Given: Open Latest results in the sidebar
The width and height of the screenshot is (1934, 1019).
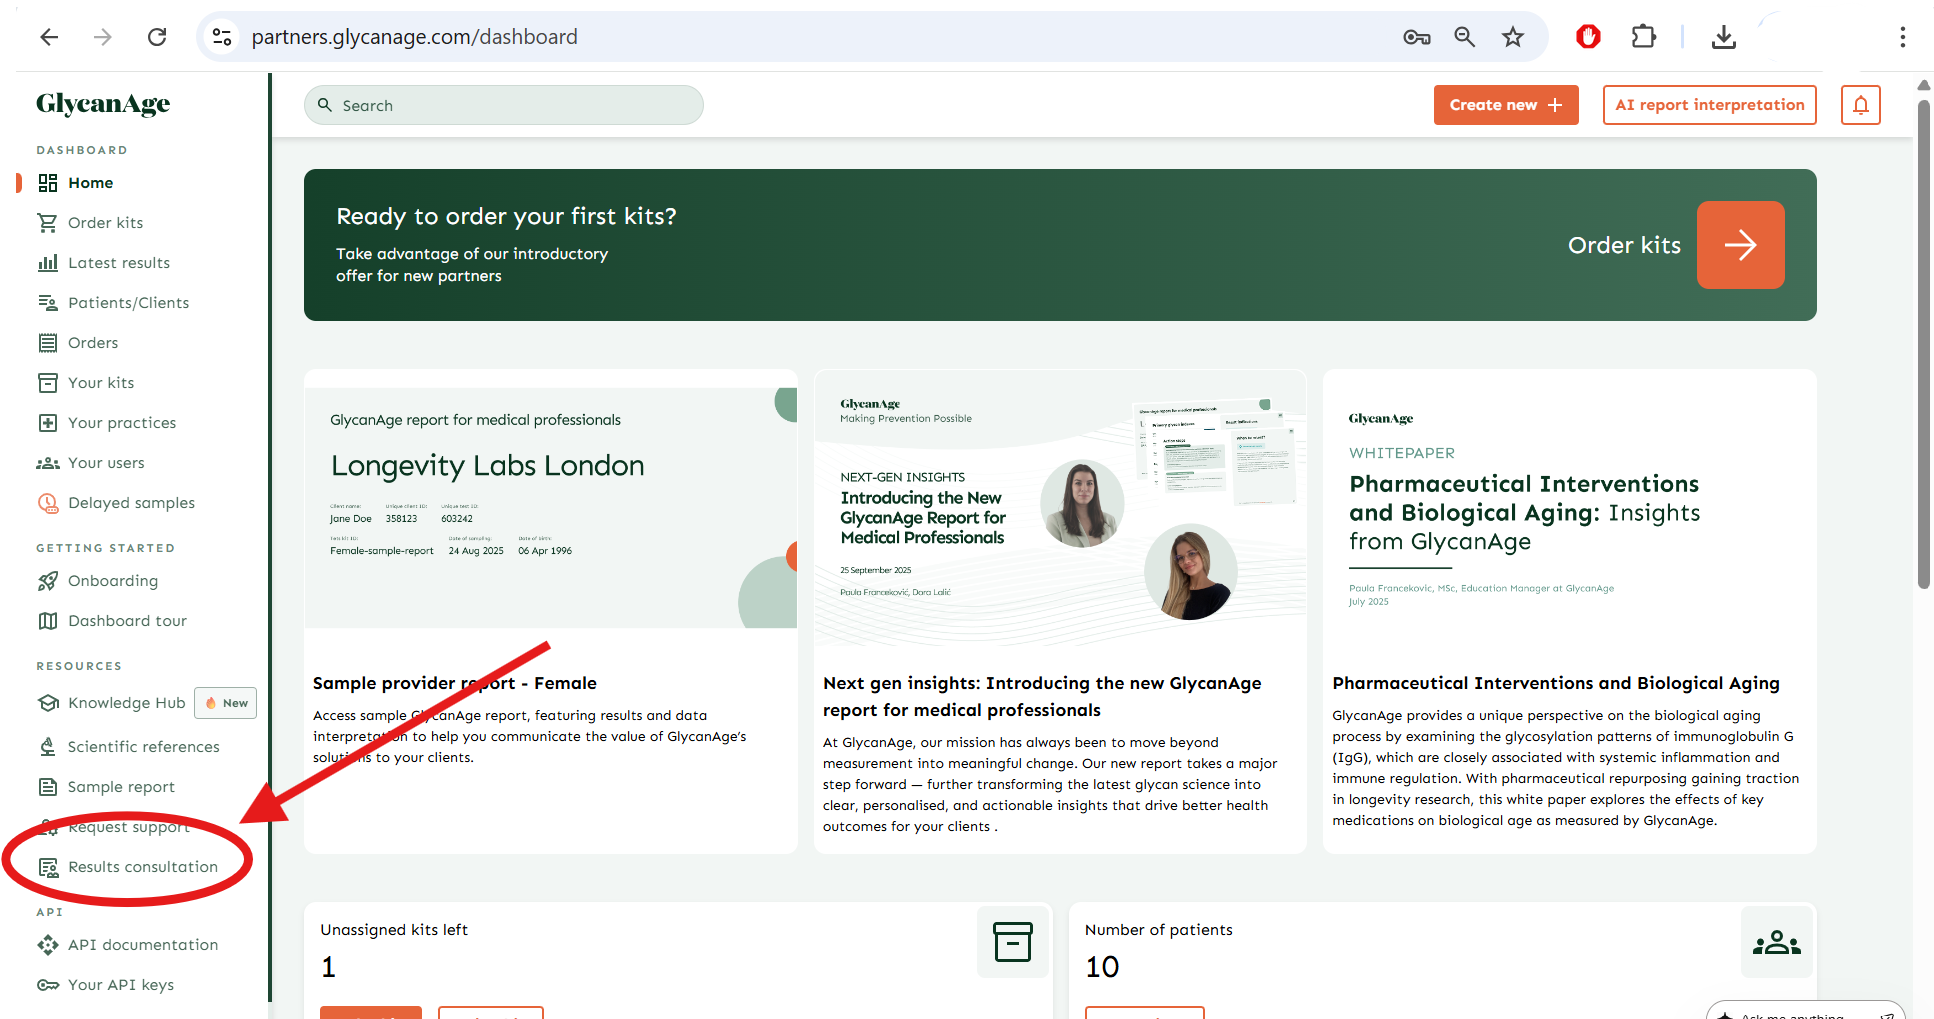Looking at the screenshot, I should [118, 263].
